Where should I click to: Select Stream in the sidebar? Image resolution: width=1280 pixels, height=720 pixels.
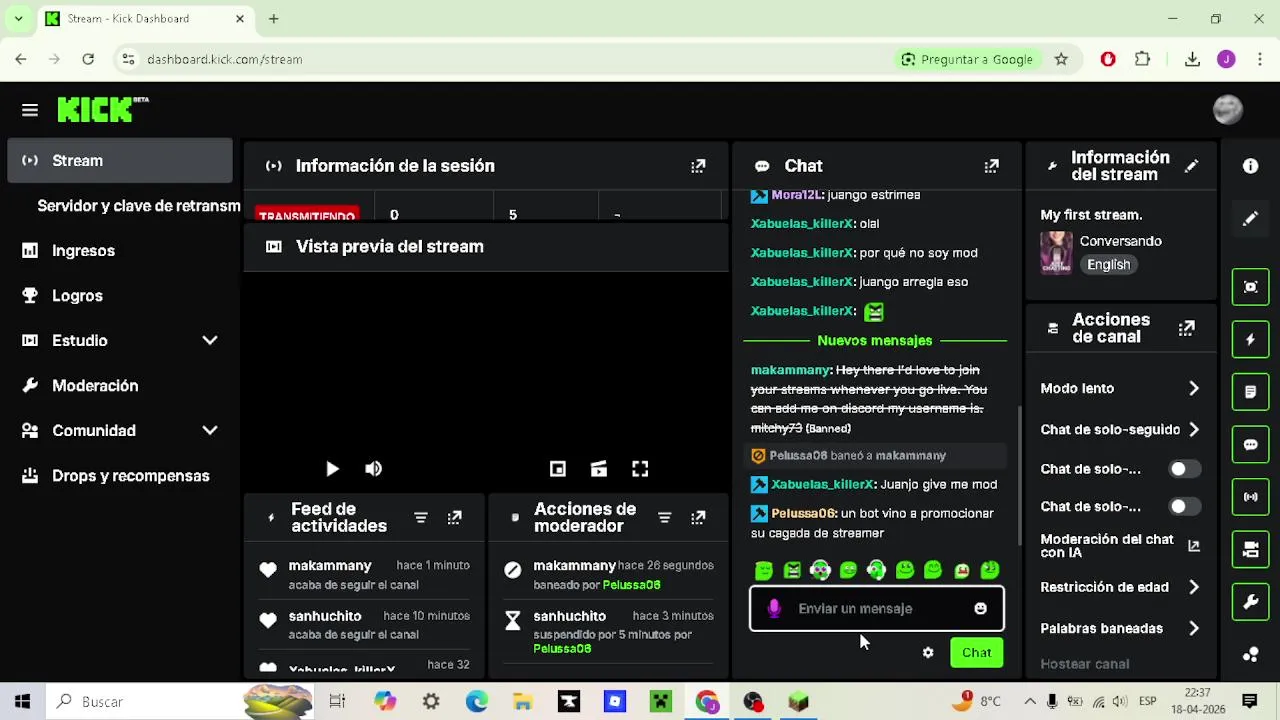(120, 160)
